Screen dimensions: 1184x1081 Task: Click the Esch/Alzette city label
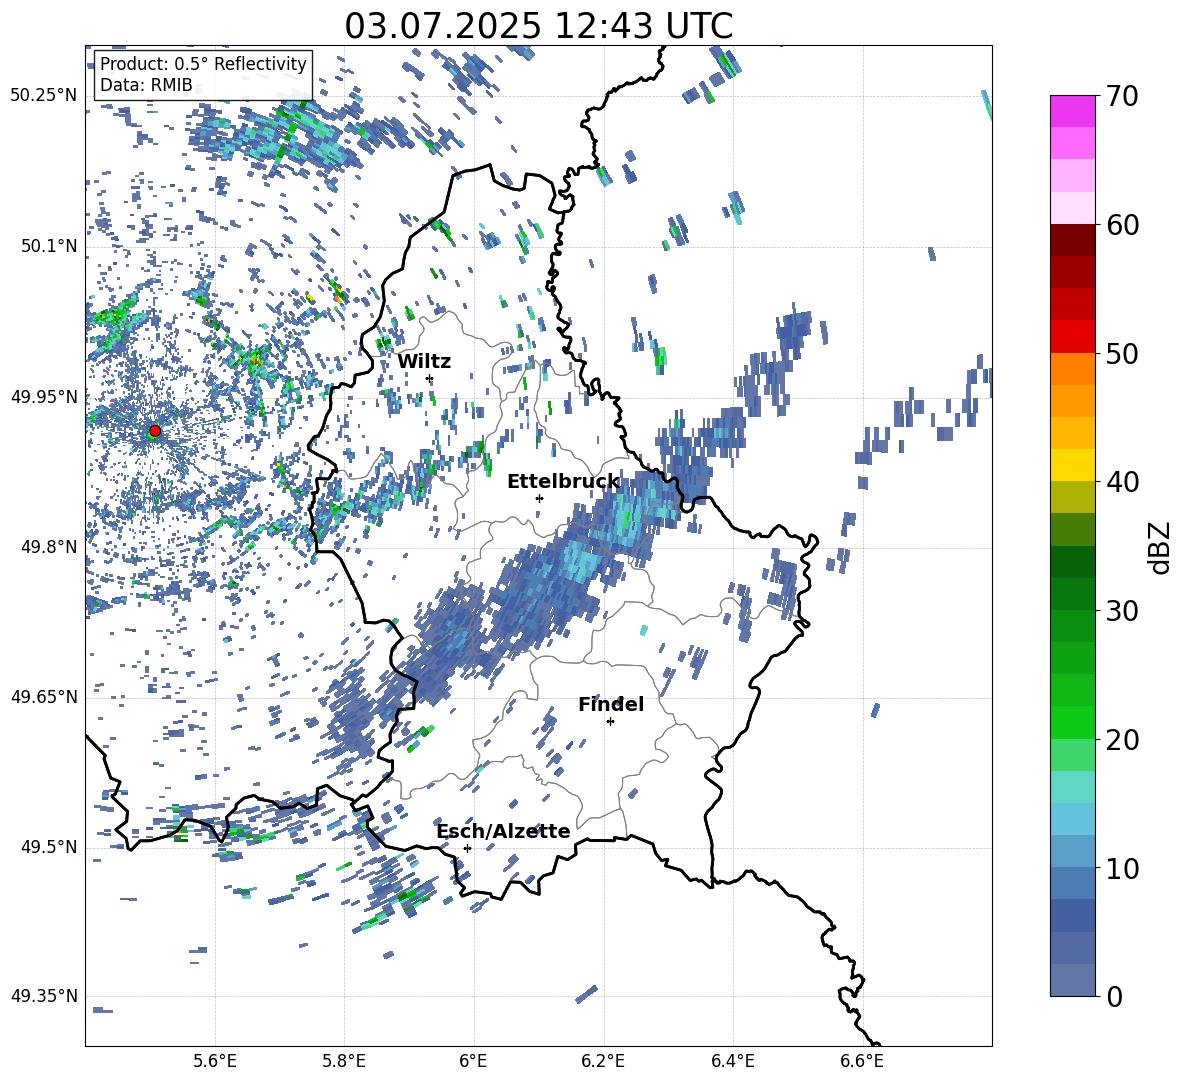503,831
